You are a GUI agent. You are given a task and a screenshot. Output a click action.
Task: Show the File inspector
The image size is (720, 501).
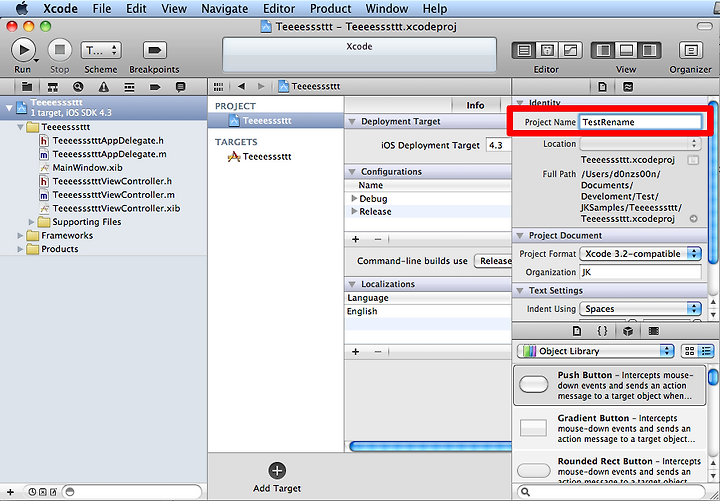pos(602,86)
